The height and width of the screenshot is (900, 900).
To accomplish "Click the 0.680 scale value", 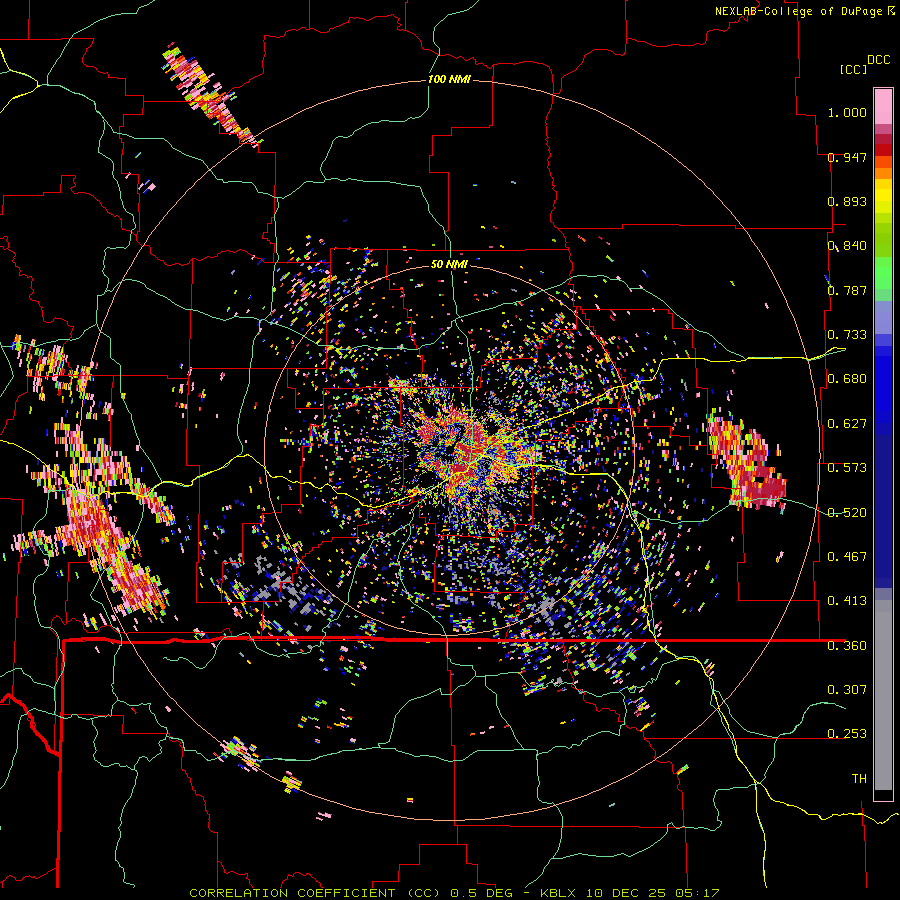I will click(847, 379).
